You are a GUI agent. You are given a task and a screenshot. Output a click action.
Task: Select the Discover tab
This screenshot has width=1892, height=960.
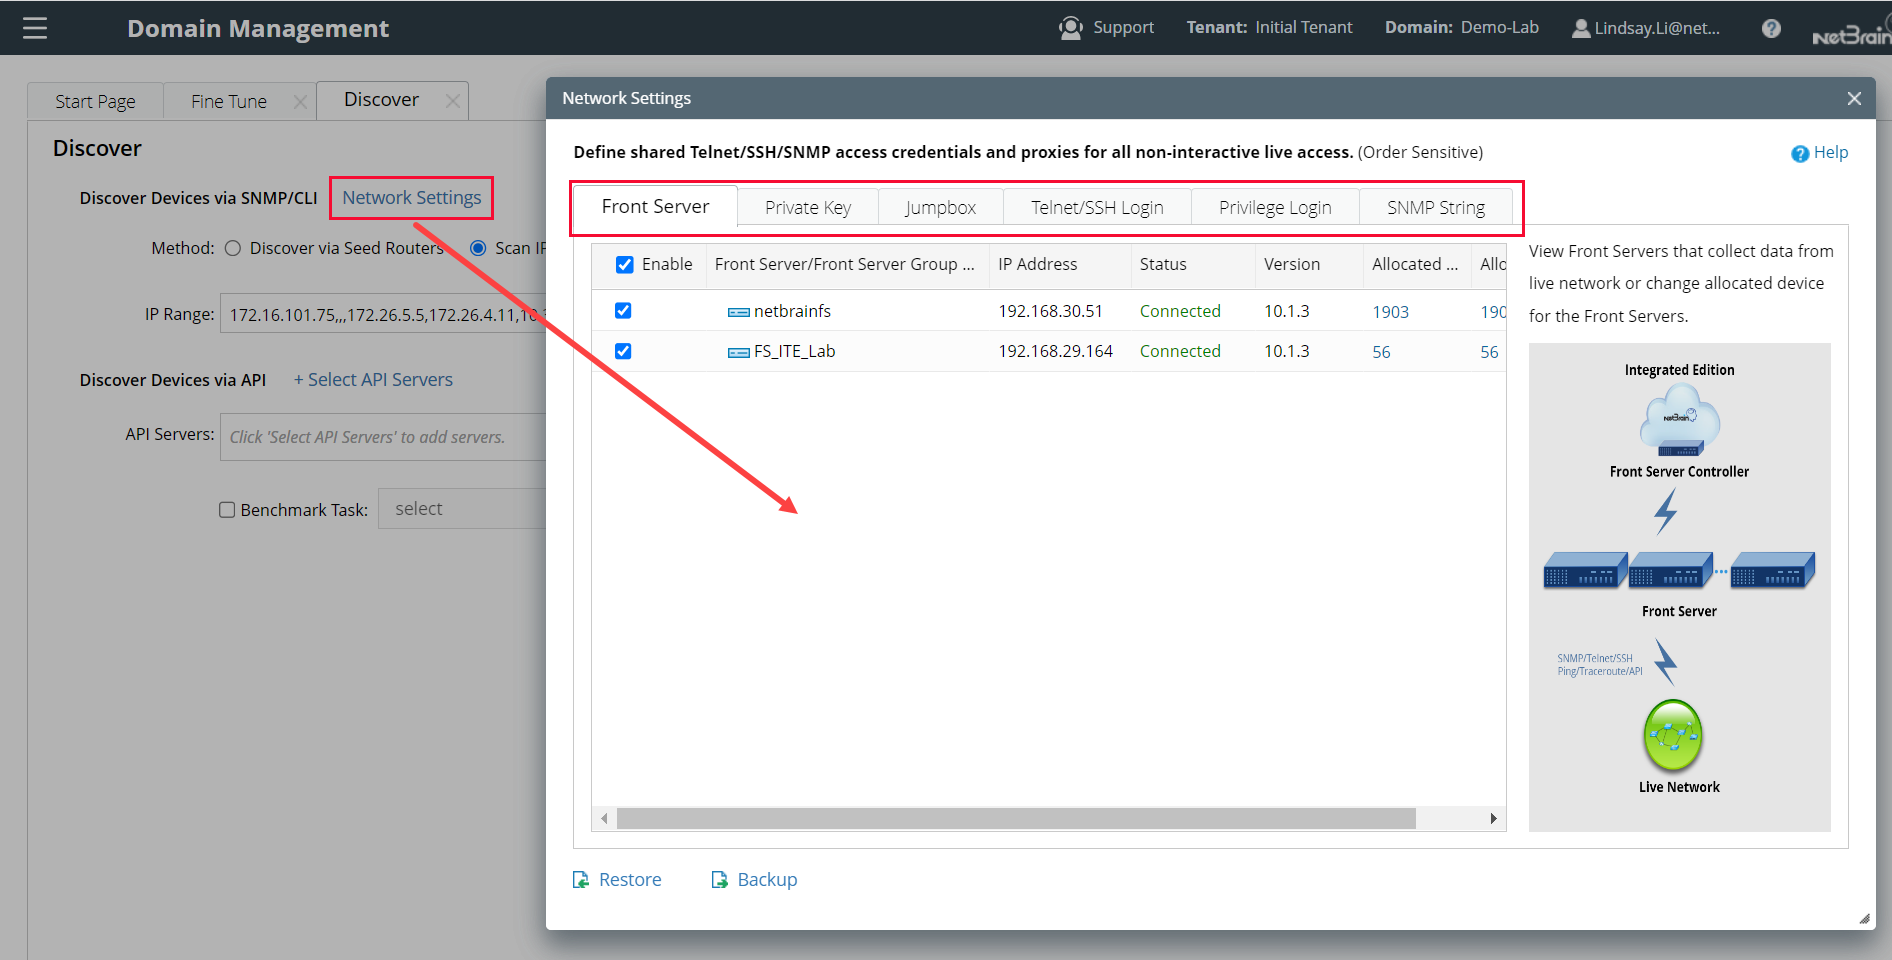pos(381,100)
